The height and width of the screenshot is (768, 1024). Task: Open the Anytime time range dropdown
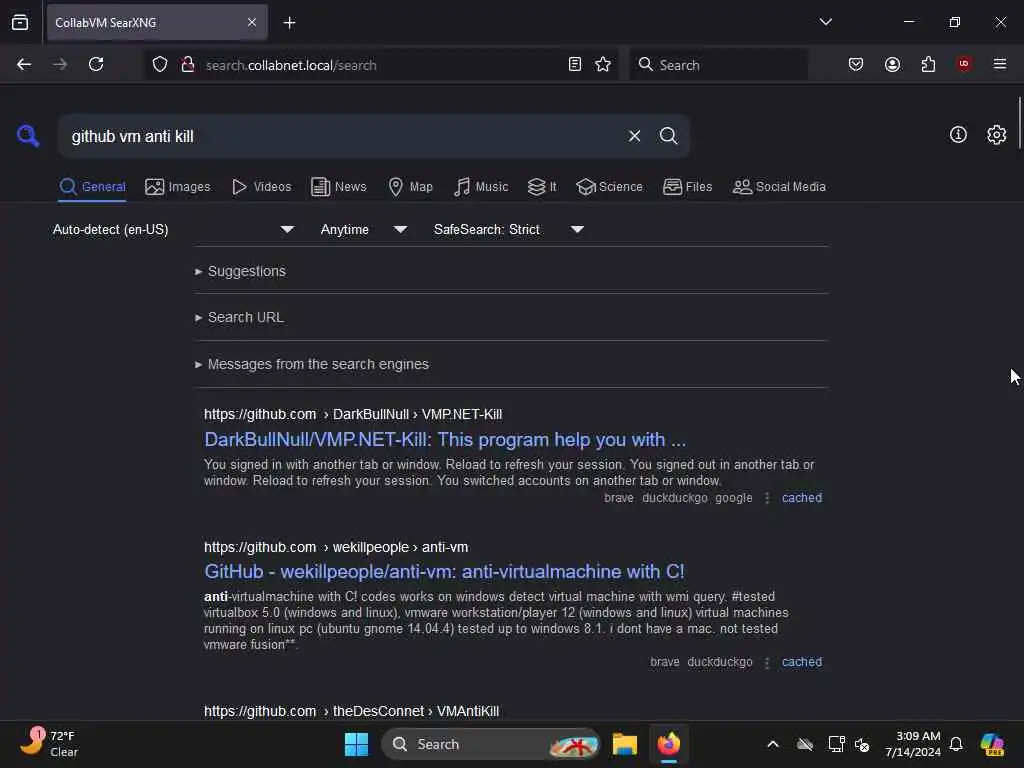tap(364, 229)
